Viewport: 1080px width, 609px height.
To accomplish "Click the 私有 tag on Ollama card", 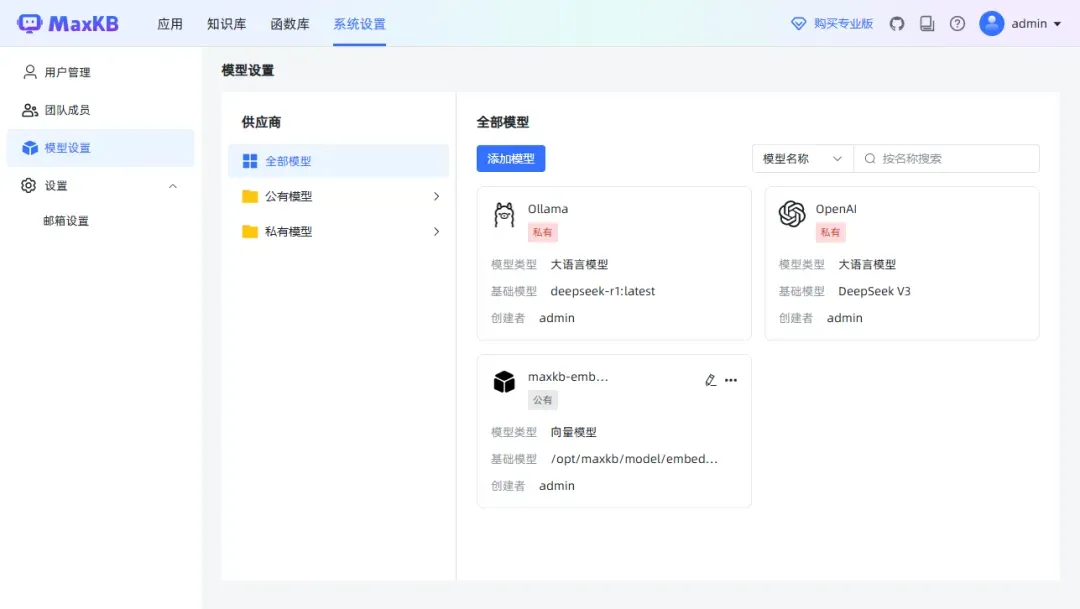I will [543, 232].
